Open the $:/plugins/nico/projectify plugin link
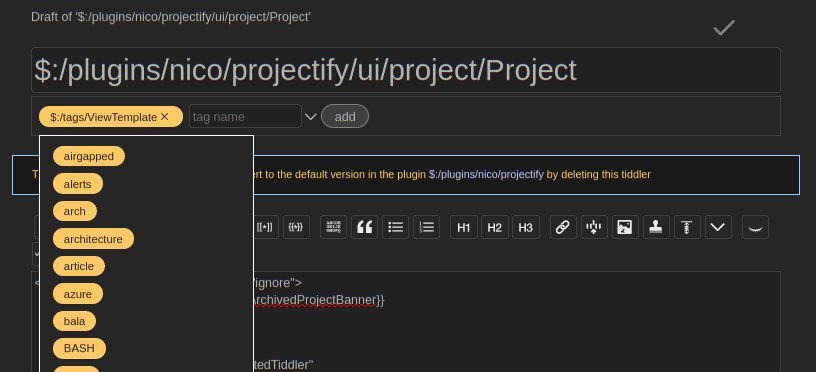This screenshot has width=816, height=372. pos(486,175)
